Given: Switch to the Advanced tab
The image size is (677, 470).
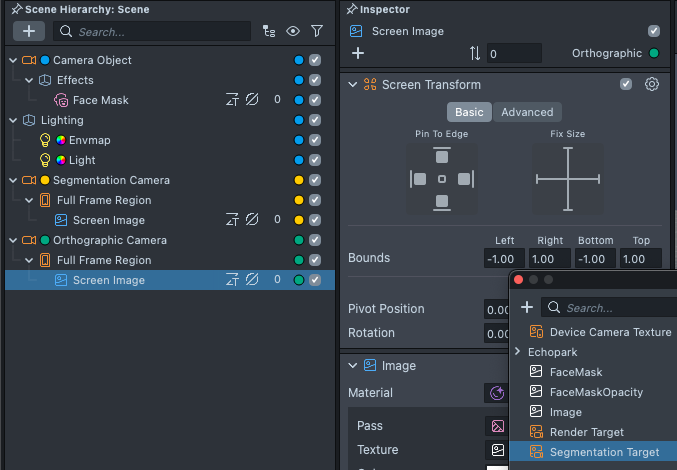Looking at the screenshot, I should pyautogui.click(x=527, y=112).
